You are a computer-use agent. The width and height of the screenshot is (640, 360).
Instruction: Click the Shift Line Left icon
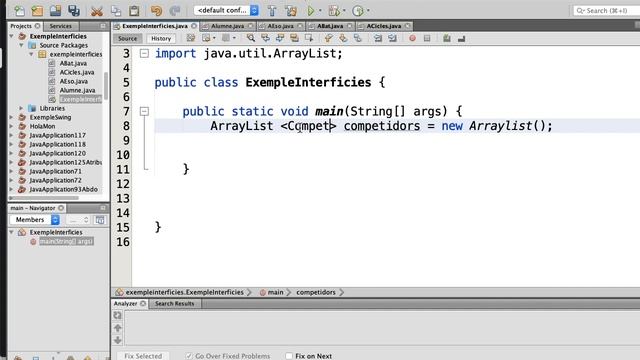378,38
